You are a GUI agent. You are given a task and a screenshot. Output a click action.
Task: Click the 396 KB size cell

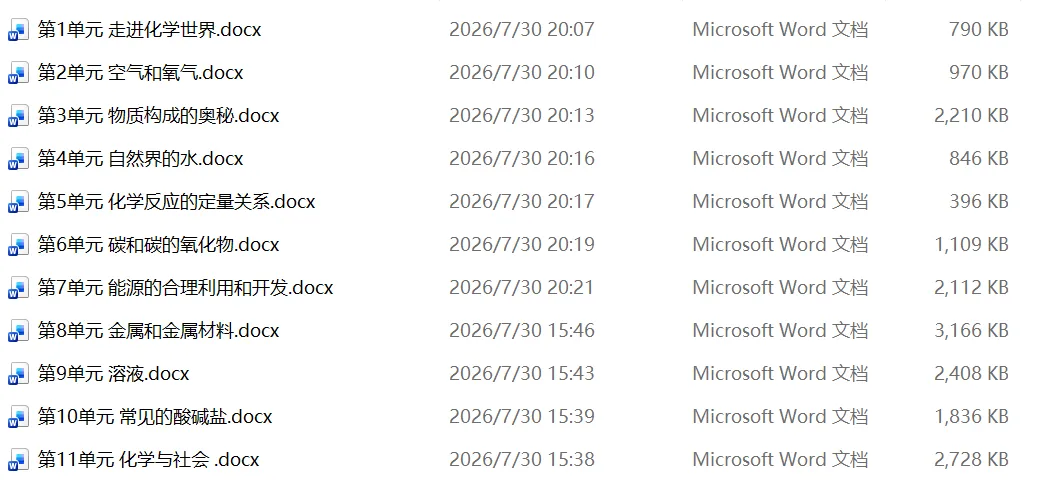(x=979, y=202)
